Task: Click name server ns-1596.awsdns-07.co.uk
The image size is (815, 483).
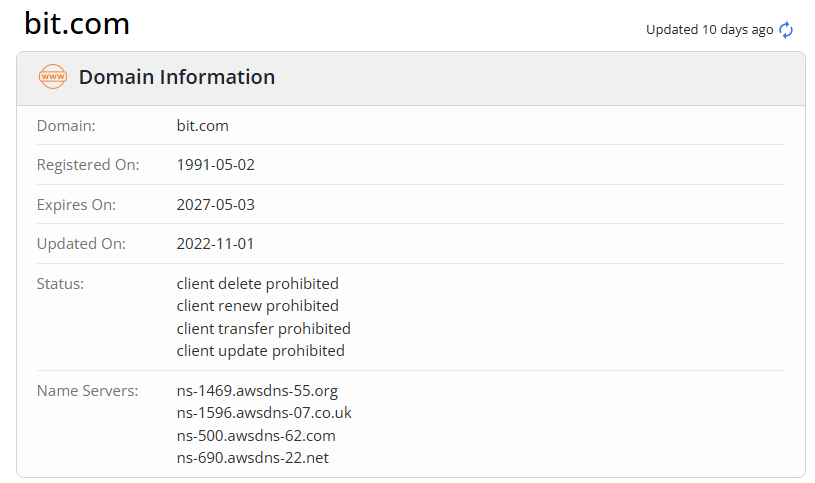Action: pyautogui.click(x=264, y=413)
